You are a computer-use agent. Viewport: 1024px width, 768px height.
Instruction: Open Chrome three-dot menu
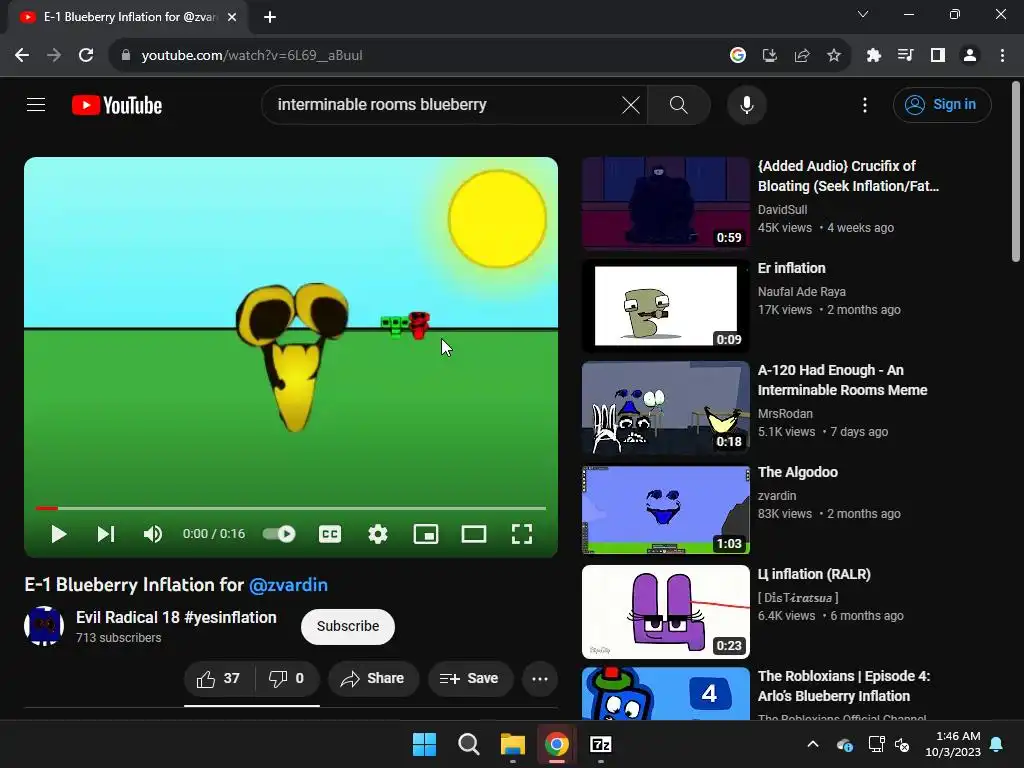(x=1002, y=56)
